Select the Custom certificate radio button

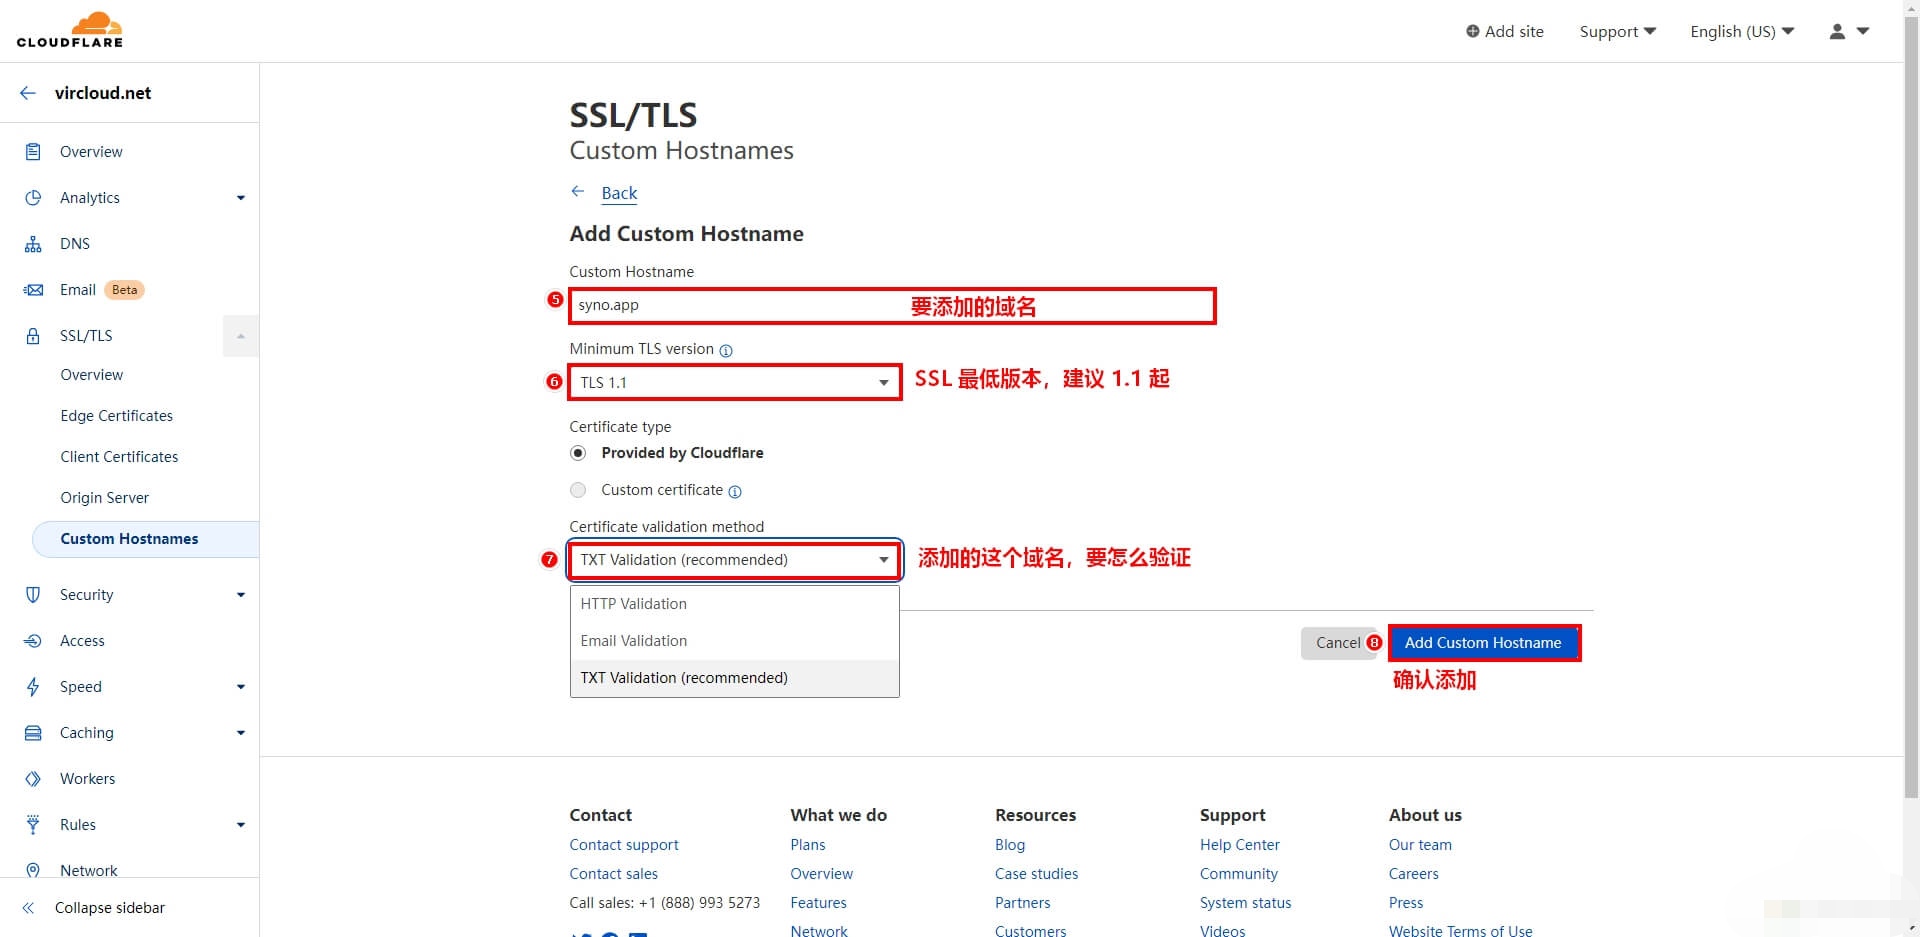click(x=578, y=490)
